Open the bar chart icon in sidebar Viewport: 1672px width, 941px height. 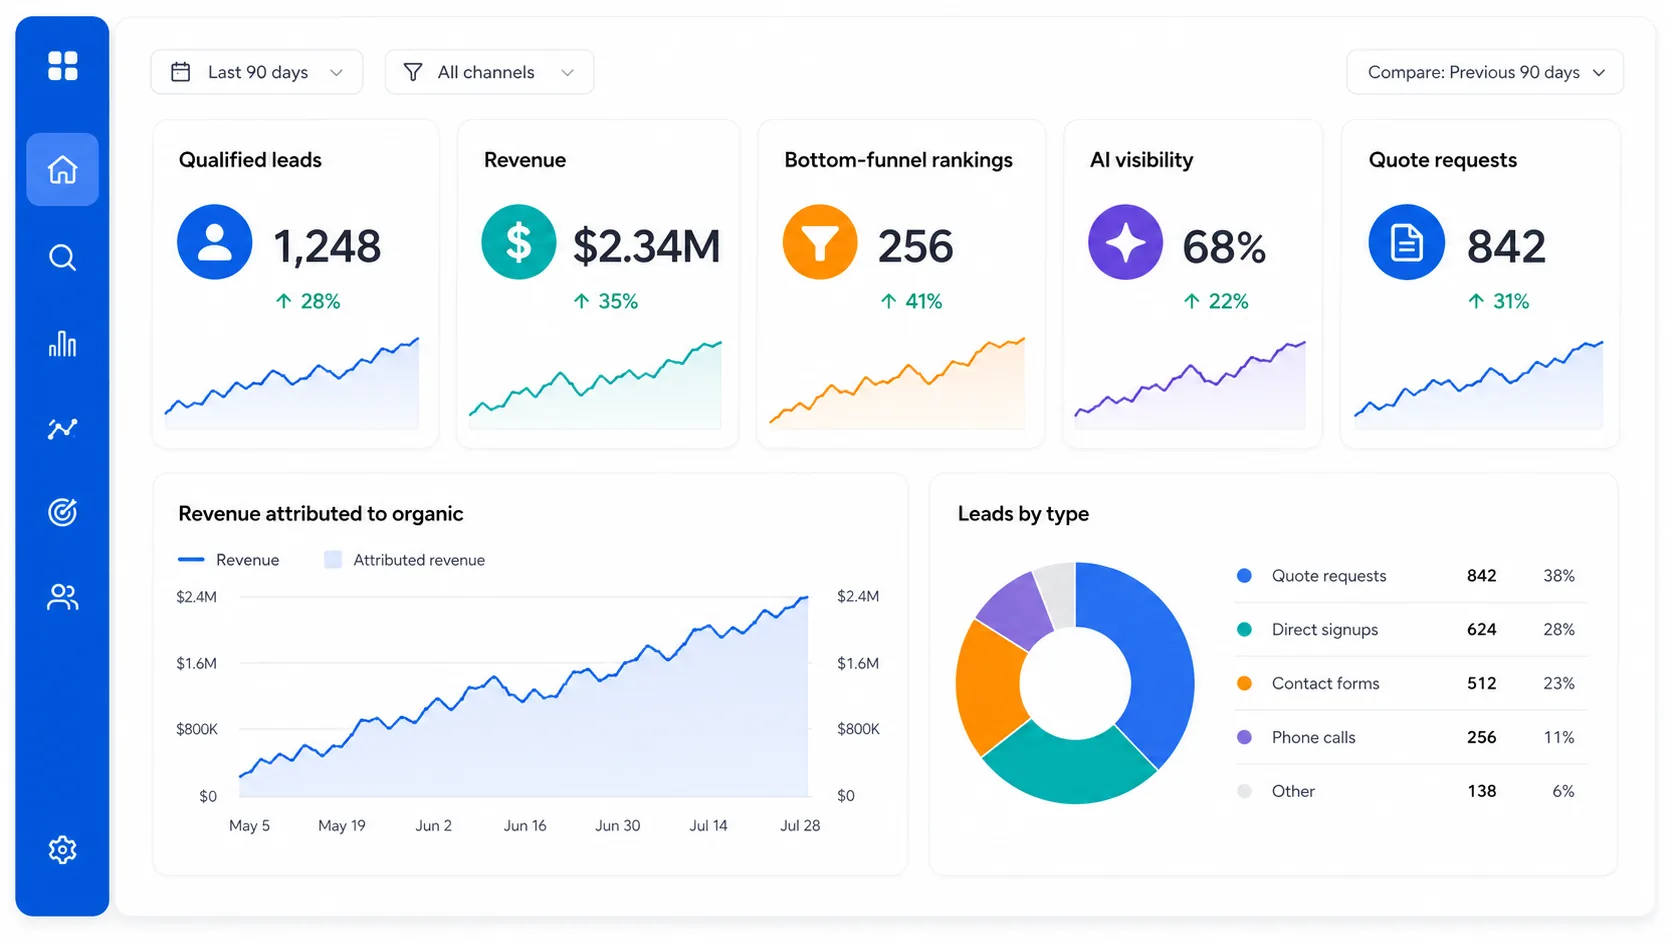pos(62,344)
